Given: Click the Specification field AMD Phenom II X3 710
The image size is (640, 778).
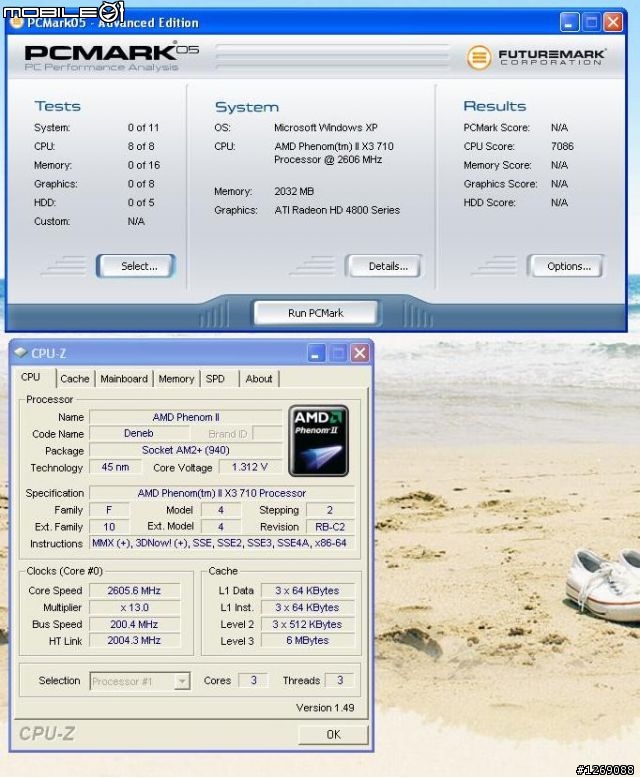Looking at the screenshot, I should coord(222,493).
